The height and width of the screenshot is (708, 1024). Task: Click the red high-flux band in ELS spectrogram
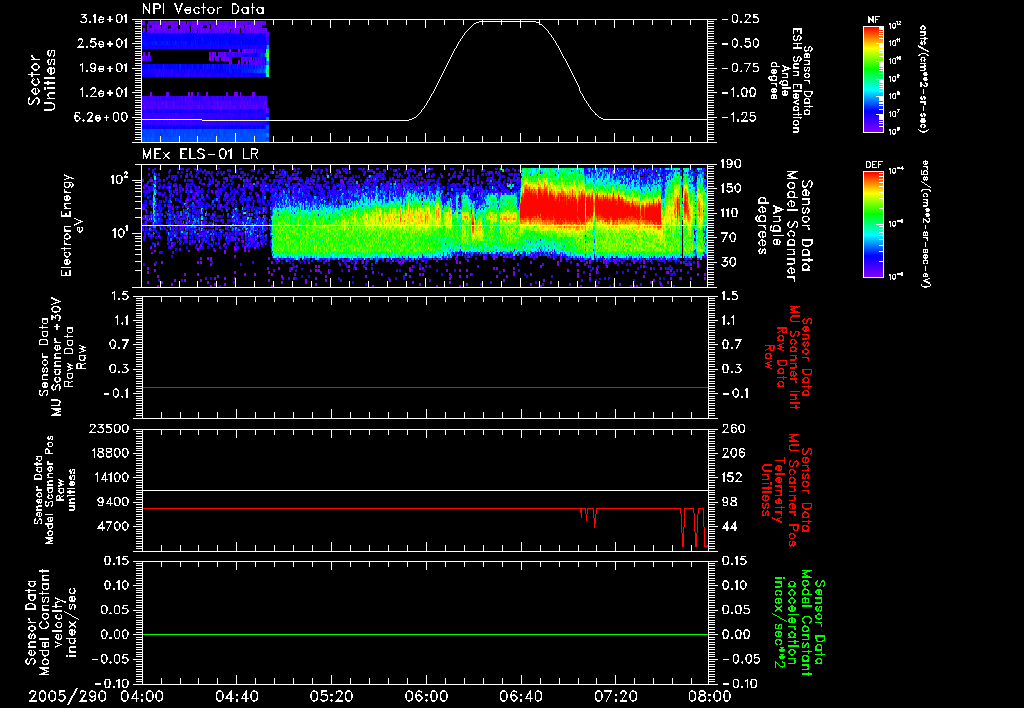(590, 205)
